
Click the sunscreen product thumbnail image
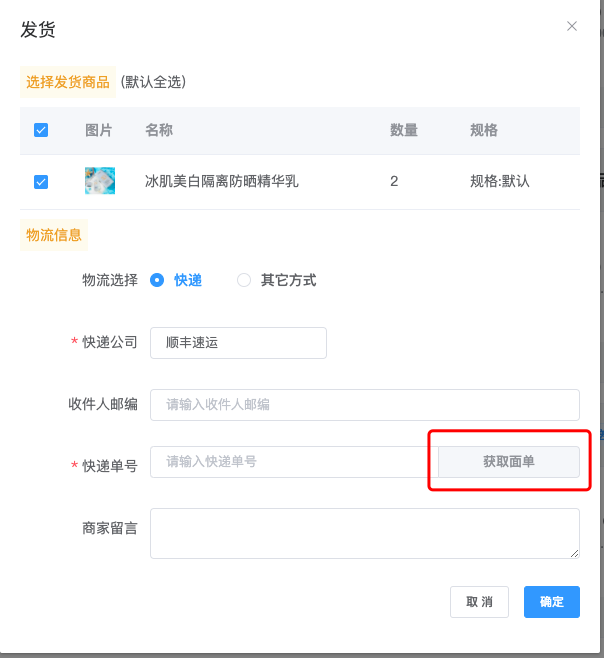(100, 181)
